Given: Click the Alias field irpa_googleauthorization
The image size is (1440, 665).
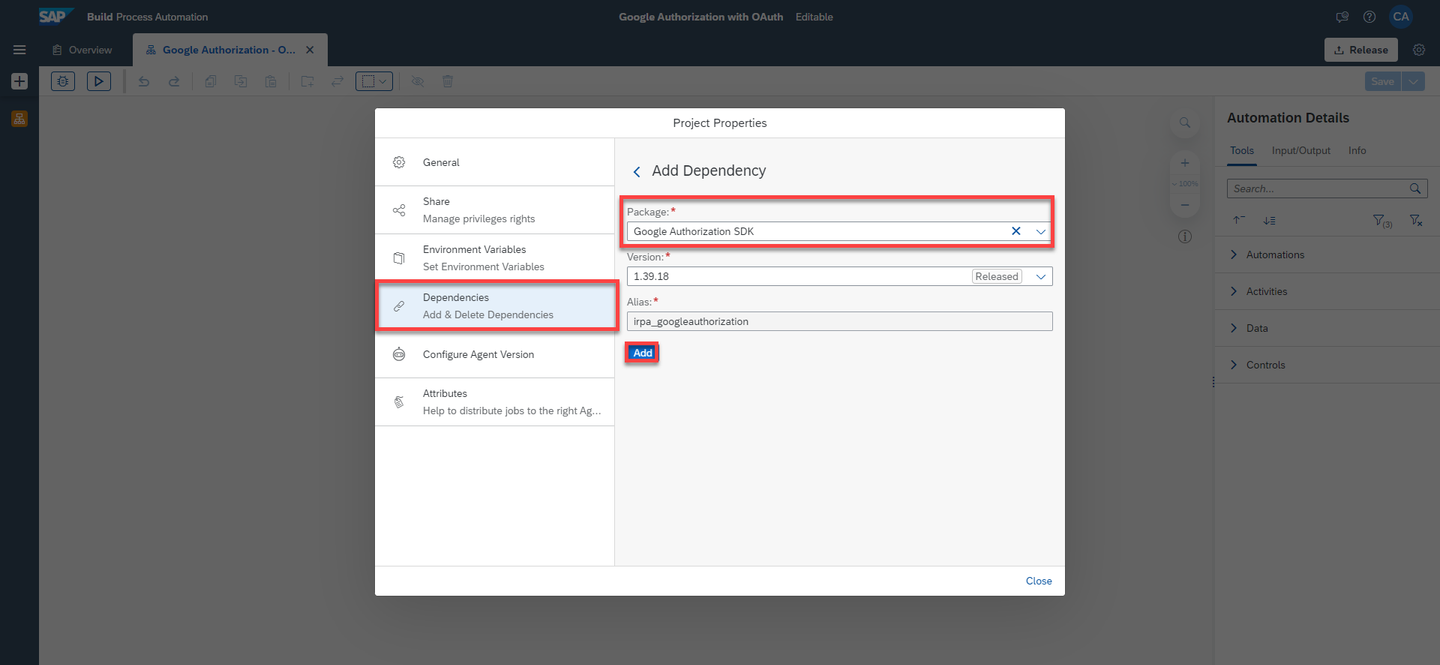Looking at the screenshot, I should coord(840,321).
